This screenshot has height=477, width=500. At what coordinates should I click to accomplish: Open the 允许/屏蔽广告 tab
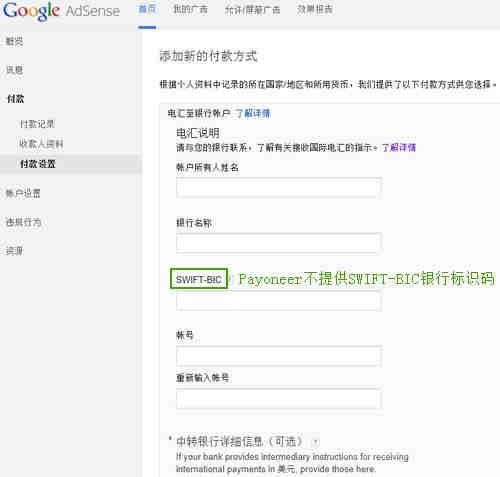(252, 10)
